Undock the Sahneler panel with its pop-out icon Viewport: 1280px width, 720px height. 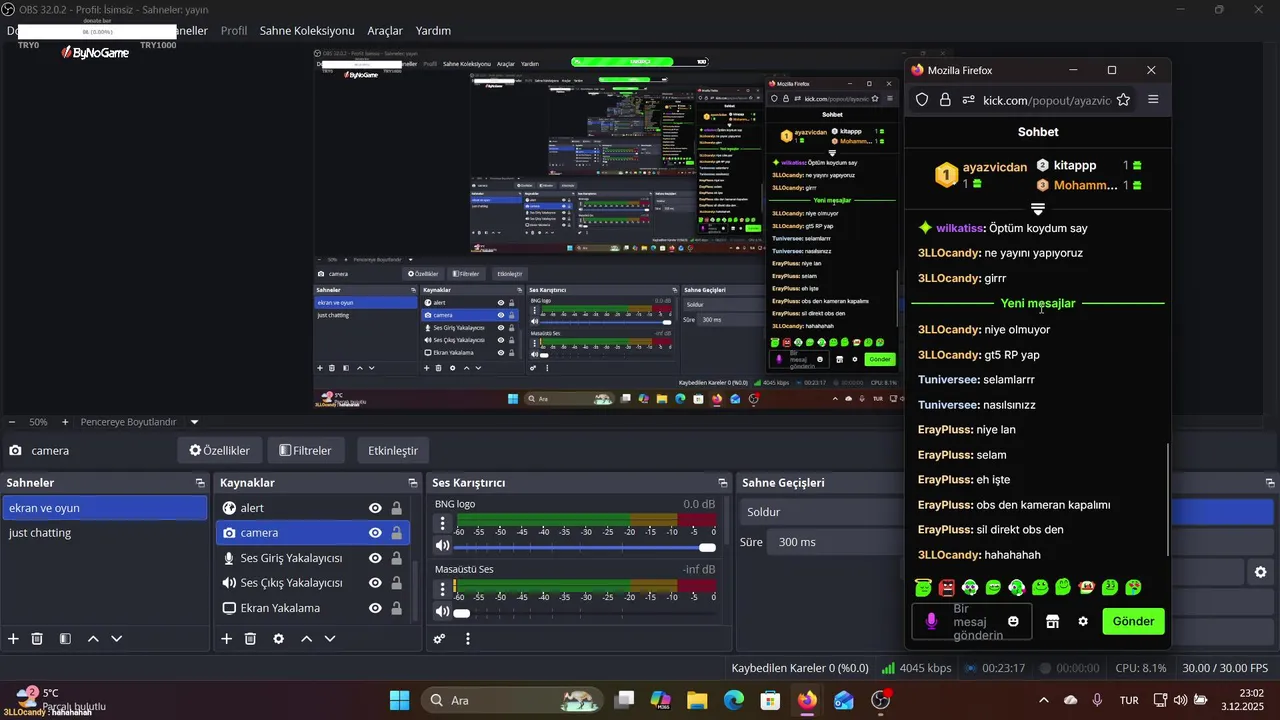coord(200,483)
